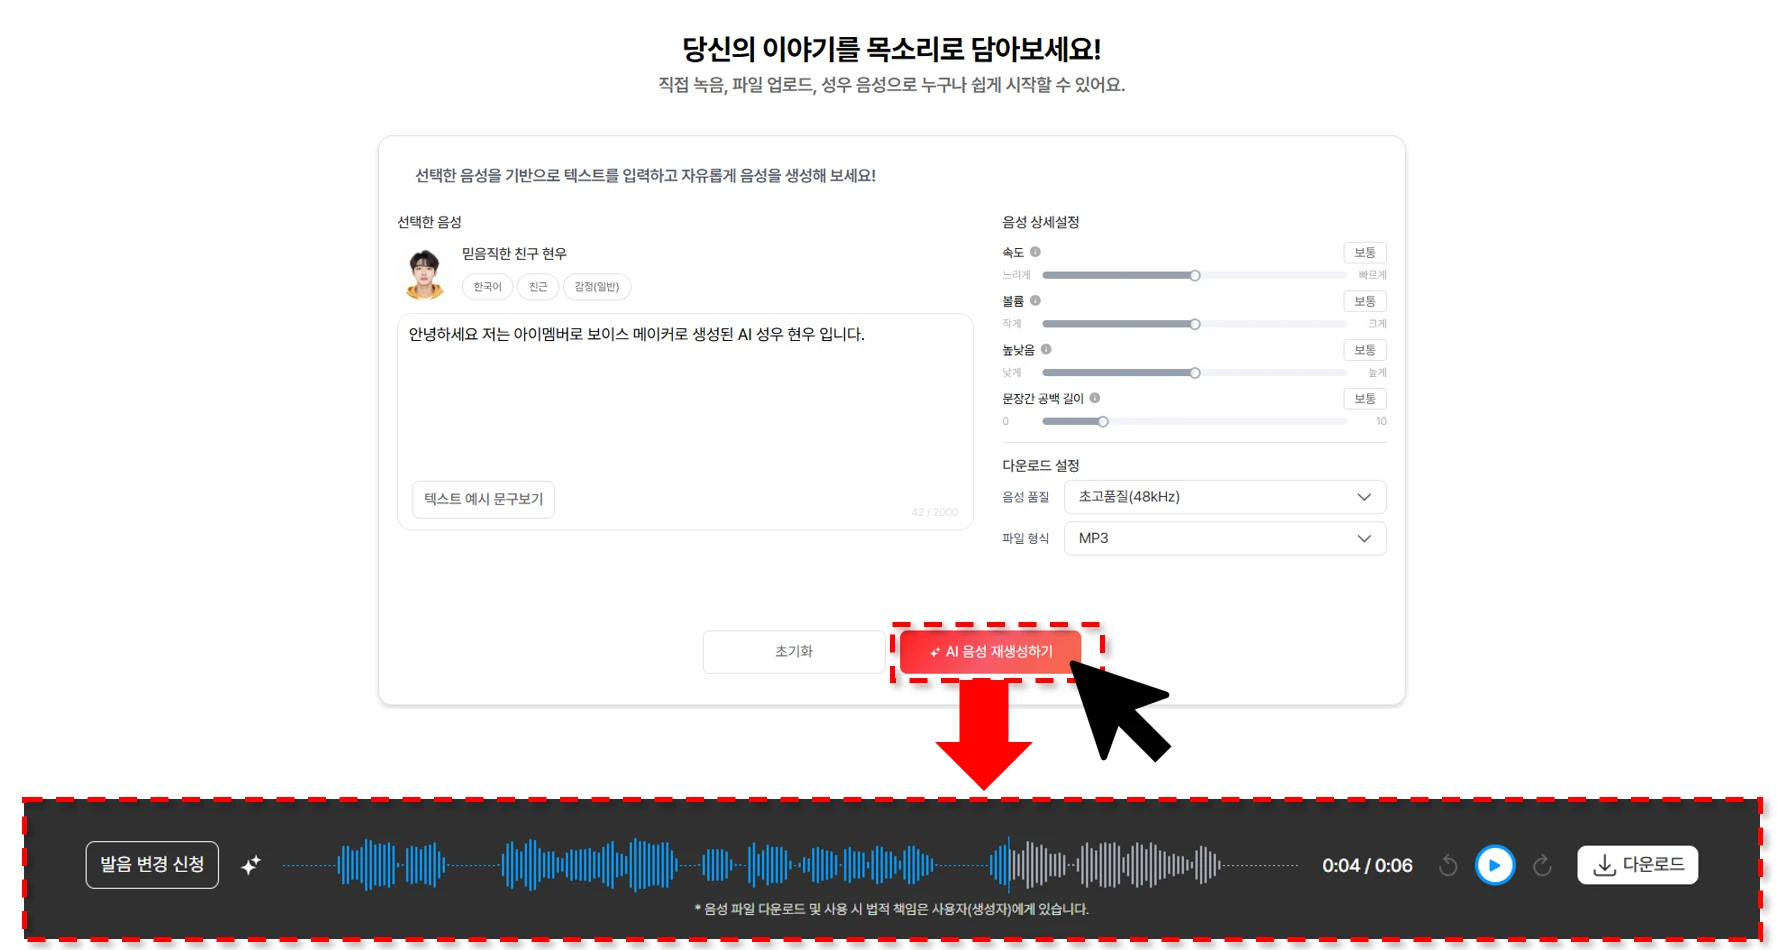Click inside the voice script text area
1777x950 pixels.
(x=685, y=400)
